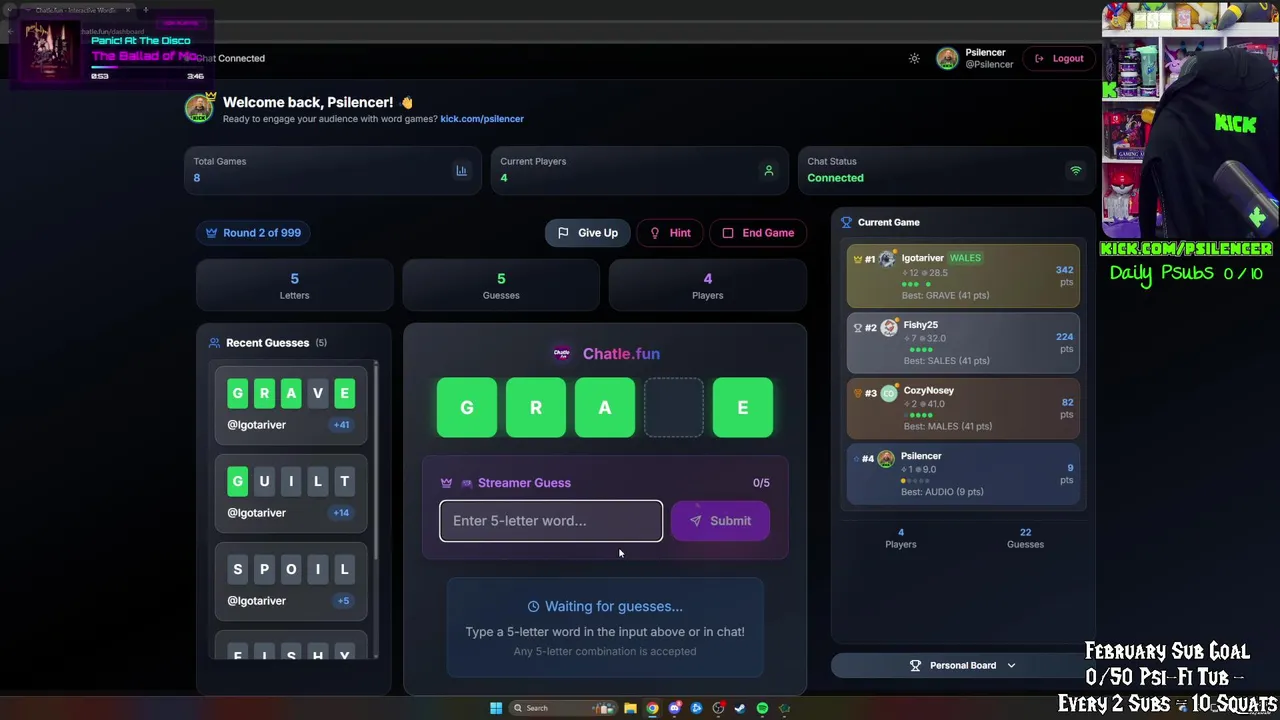Click CozyNosey's avatar in leaderboard

point(889,394)
